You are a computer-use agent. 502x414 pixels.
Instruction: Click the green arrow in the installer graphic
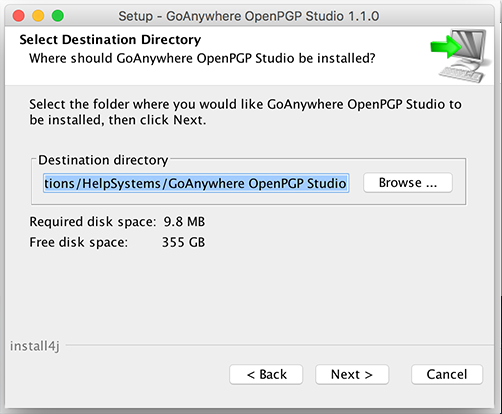(x=446, y=47)
